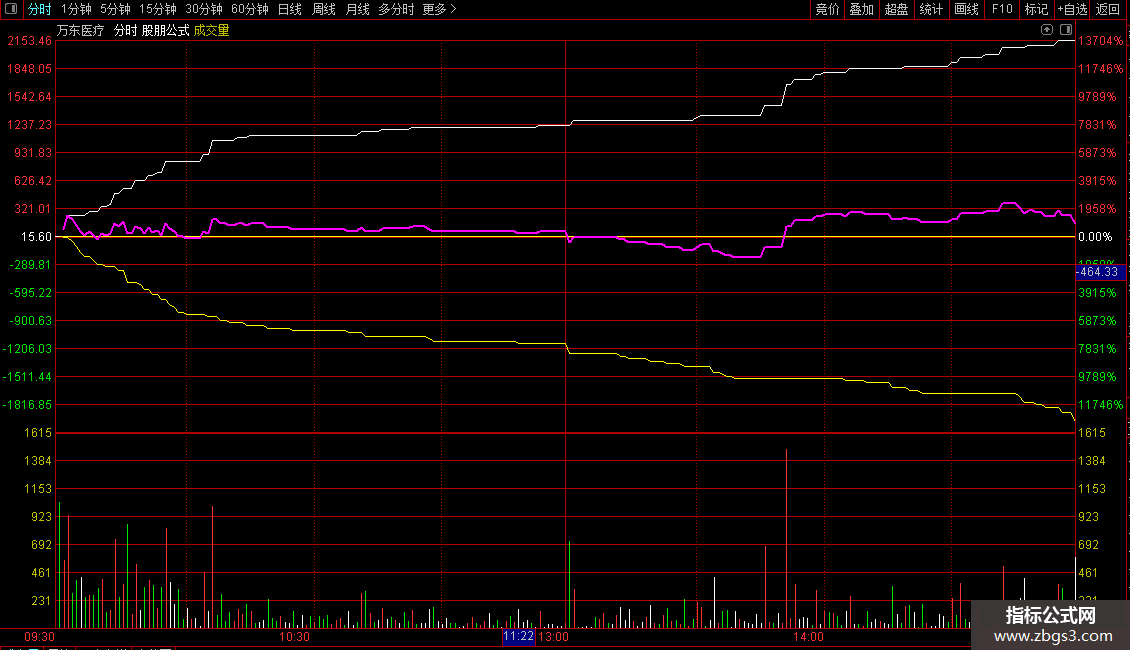The image size is (1130, 650).
Task: Open the 统计 statistics panel
Action: click(931, 9)
